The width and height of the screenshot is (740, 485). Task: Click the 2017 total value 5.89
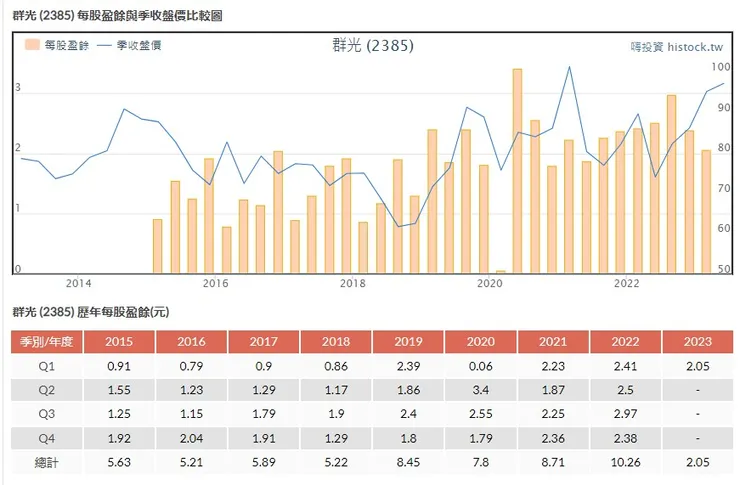tap(264, 462)
